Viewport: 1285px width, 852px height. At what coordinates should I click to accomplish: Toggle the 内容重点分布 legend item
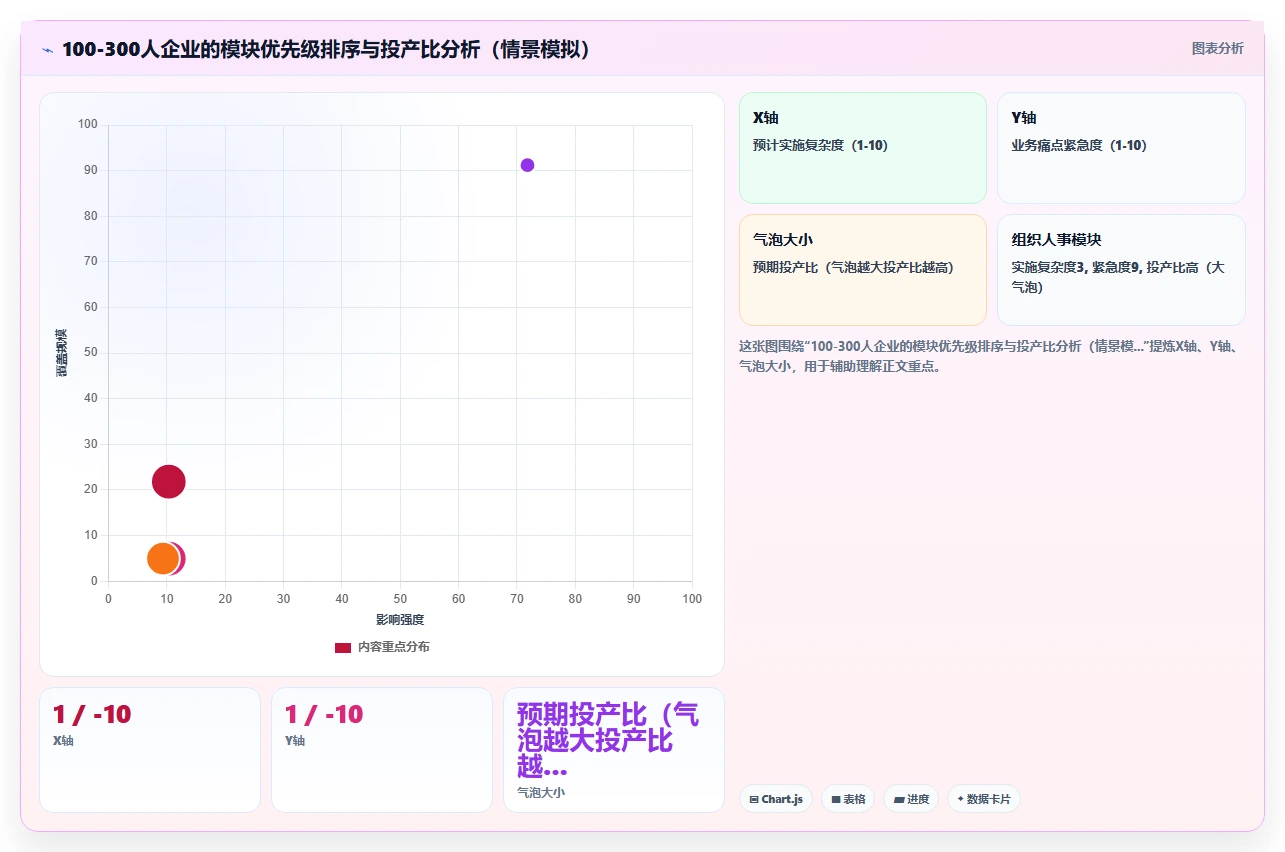[382, 647]
